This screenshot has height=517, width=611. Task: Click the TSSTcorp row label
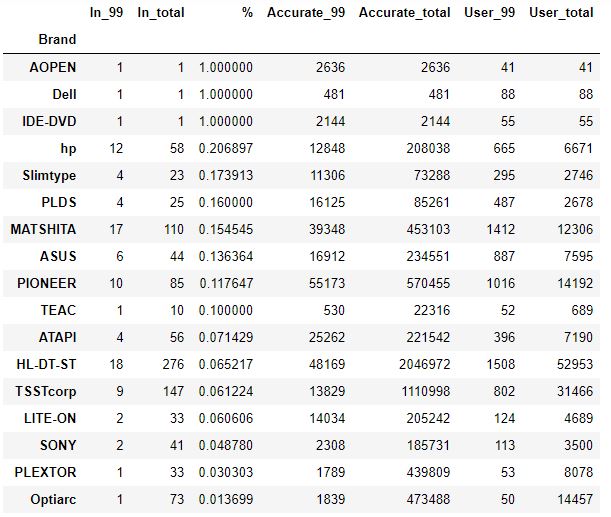point(45,391)
